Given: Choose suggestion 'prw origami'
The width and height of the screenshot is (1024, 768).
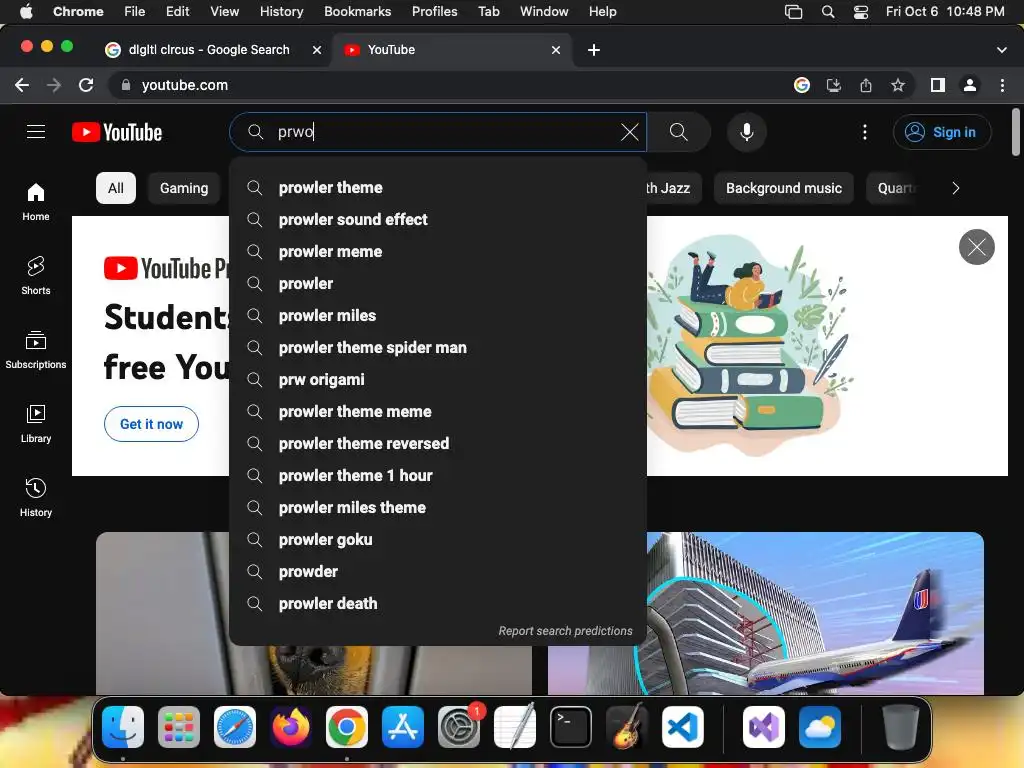Looking at the screenshot, I should coord(438,379).
